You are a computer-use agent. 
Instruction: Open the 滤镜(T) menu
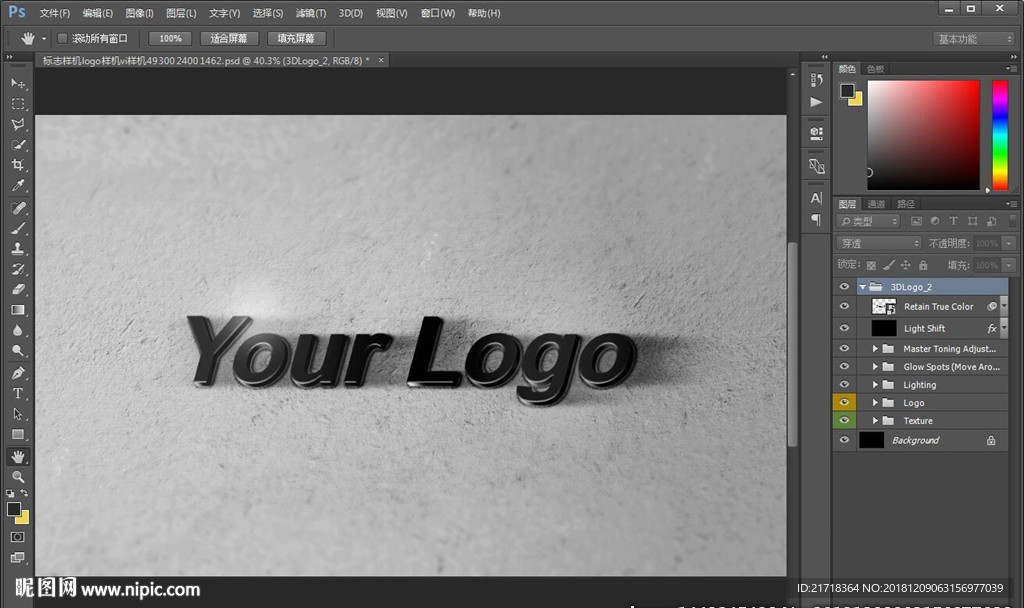pyautogui.click(x=311, y=13)
